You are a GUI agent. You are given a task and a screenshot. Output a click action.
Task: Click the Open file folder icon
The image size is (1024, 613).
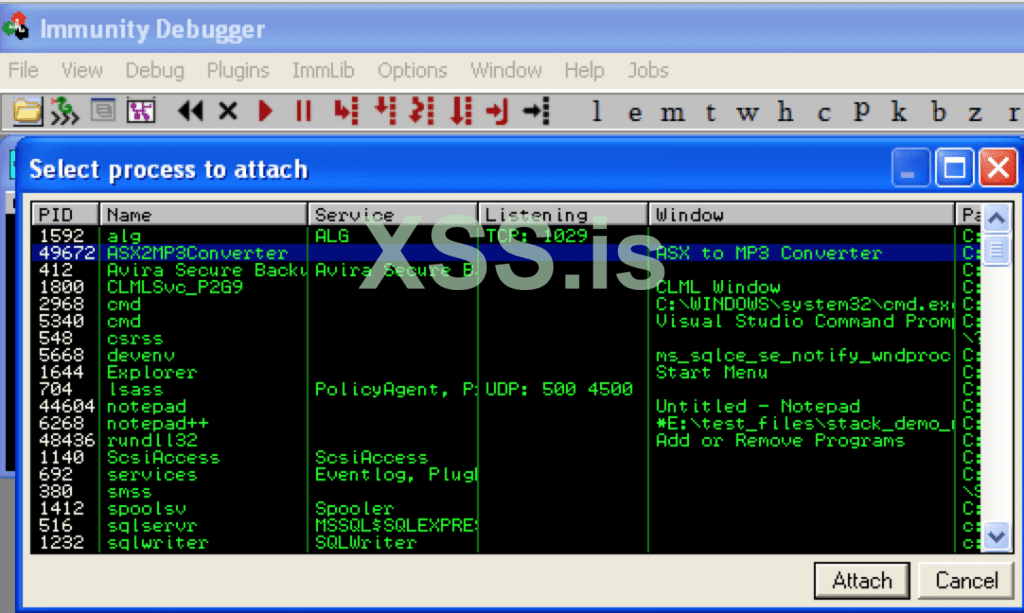[27, 112]
